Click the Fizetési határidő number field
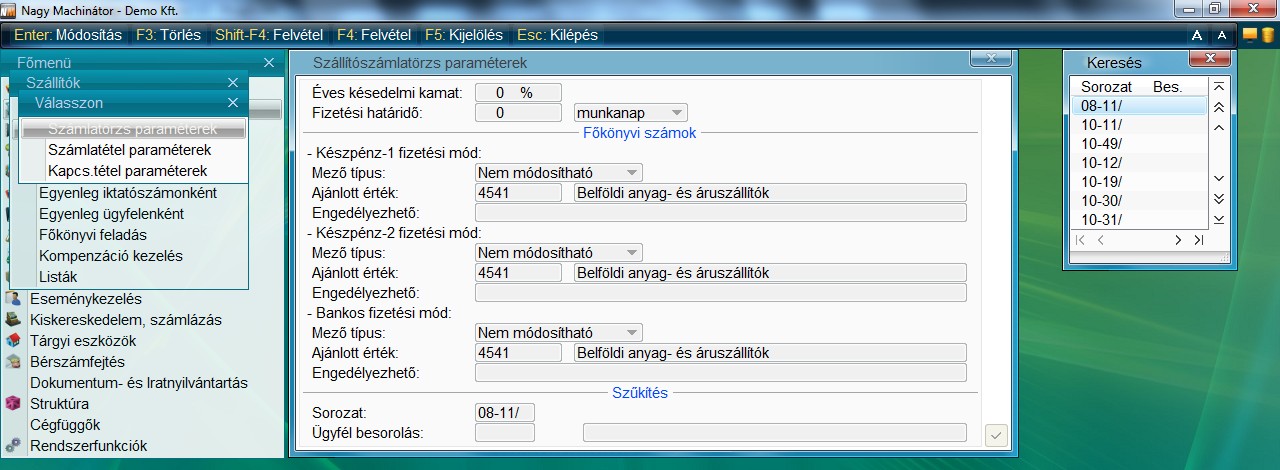Viewport: 1280px width, 470px height. point(518,113)
